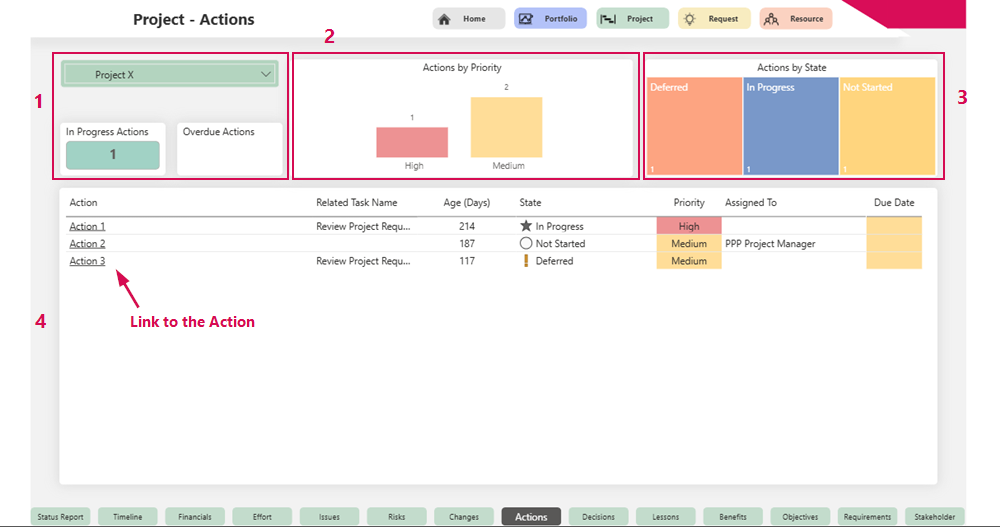Click the Project Gantt icon
Image resolution: width=1000 pixels, height=527 pixels.
(608, 19)
